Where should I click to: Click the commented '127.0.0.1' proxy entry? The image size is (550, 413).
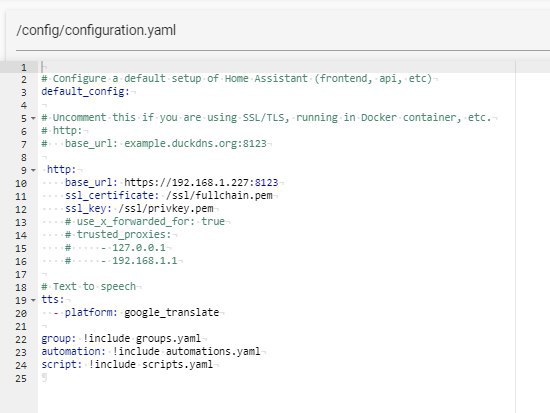[x=139, y=248]
